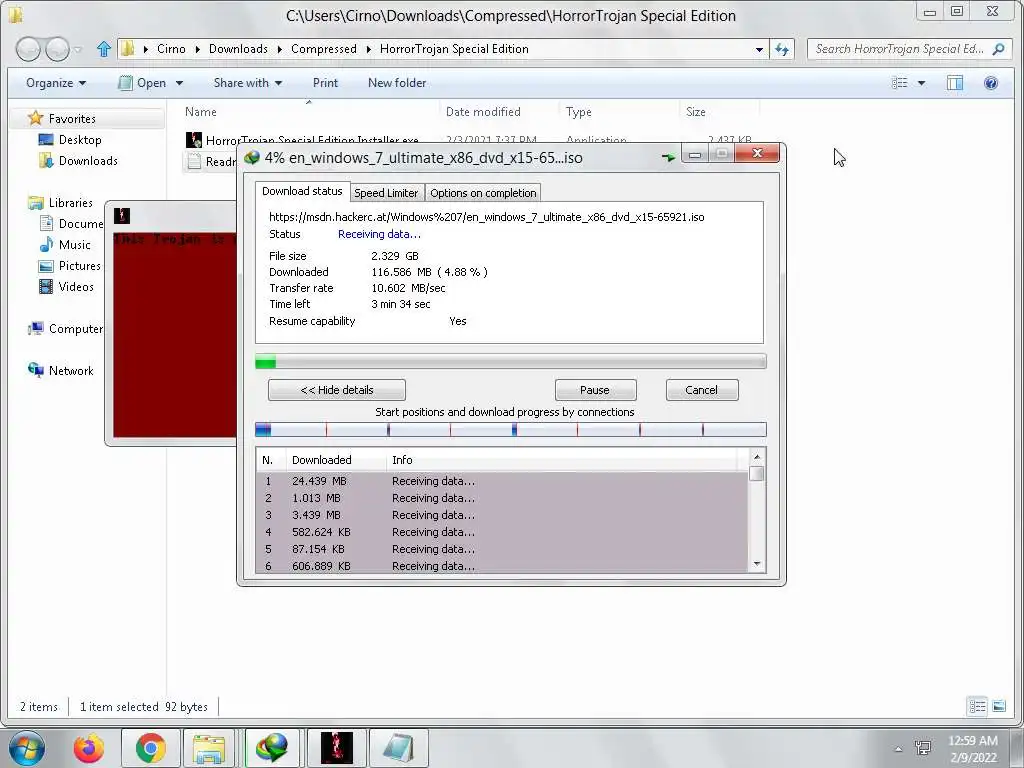Click the network tray icon

[923, 748]
